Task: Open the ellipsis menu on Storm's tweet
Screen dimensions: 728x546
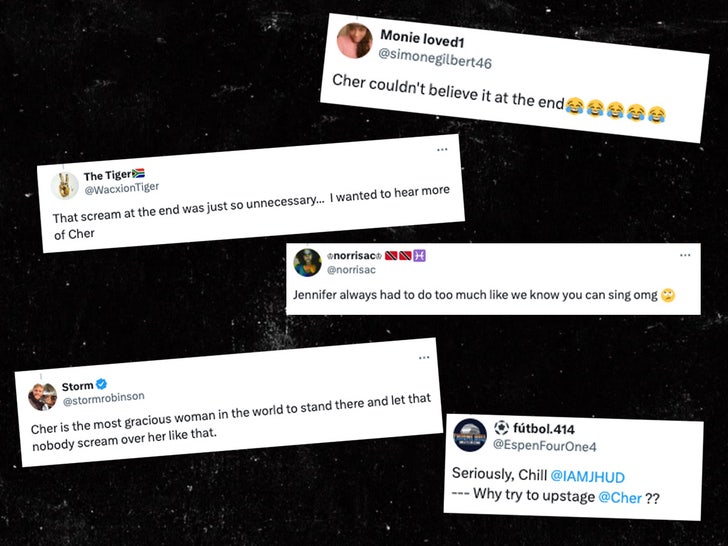Action: [x=424, y=357]
